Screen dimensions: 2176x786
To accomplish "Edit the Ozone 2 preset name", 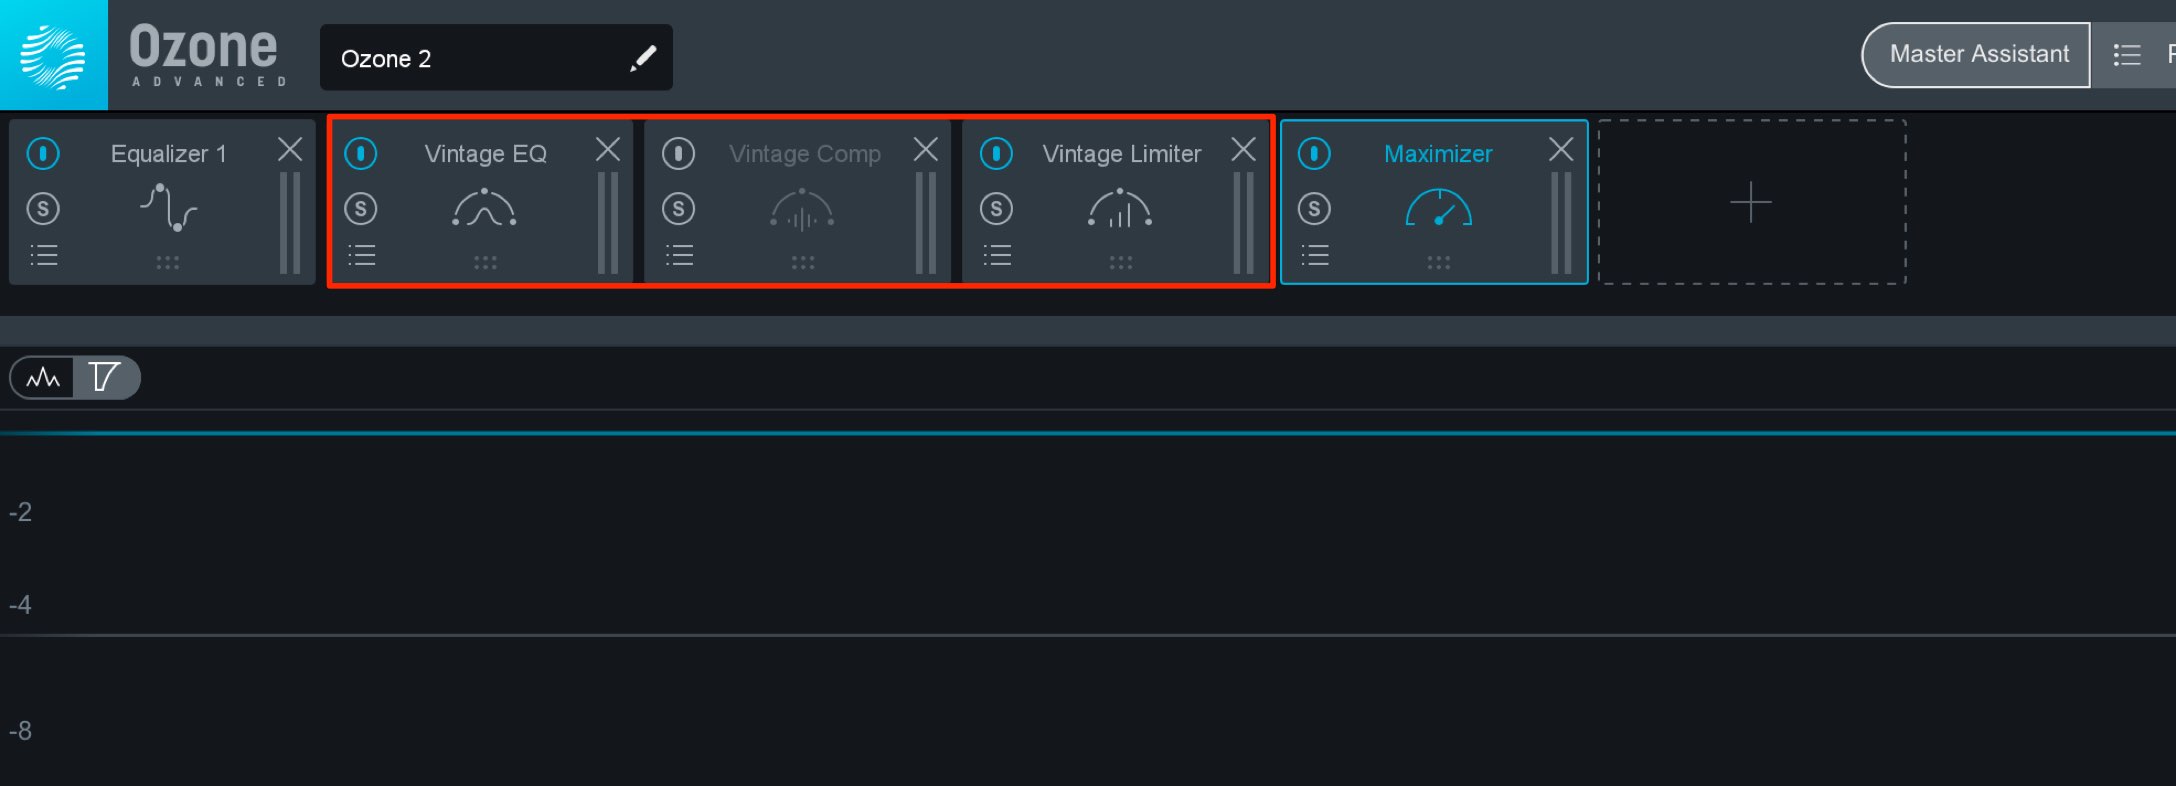I will tap(643, 58).
